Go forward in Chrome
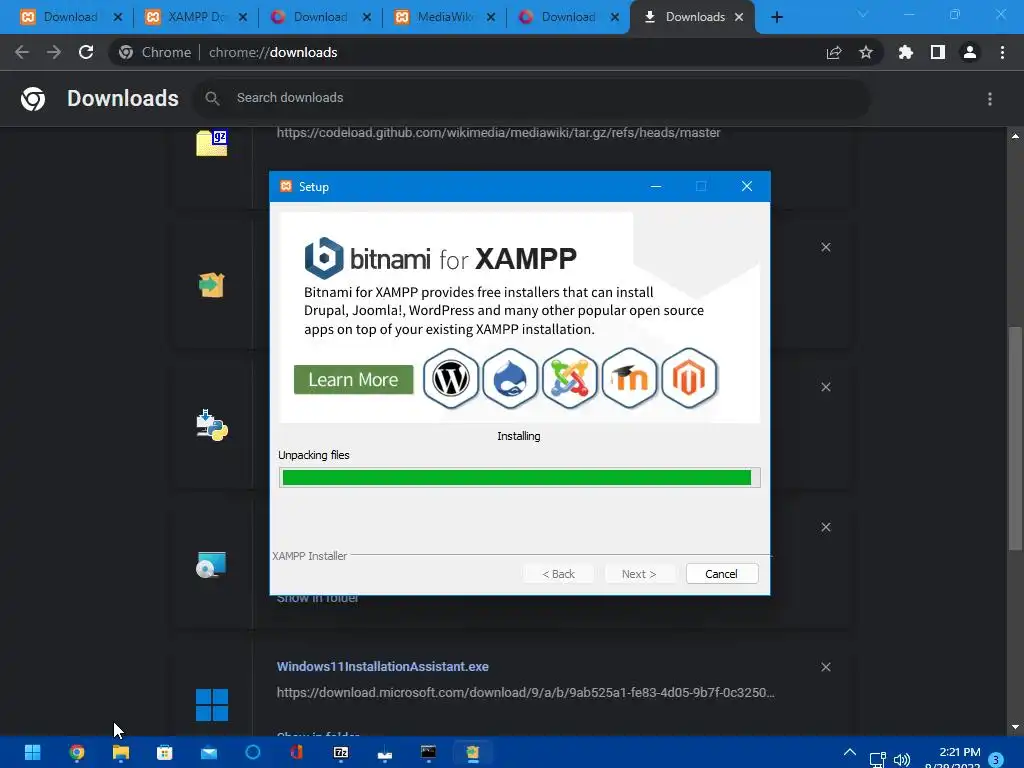The width and height of the screenshot is (1024, 768). point(54,52)
